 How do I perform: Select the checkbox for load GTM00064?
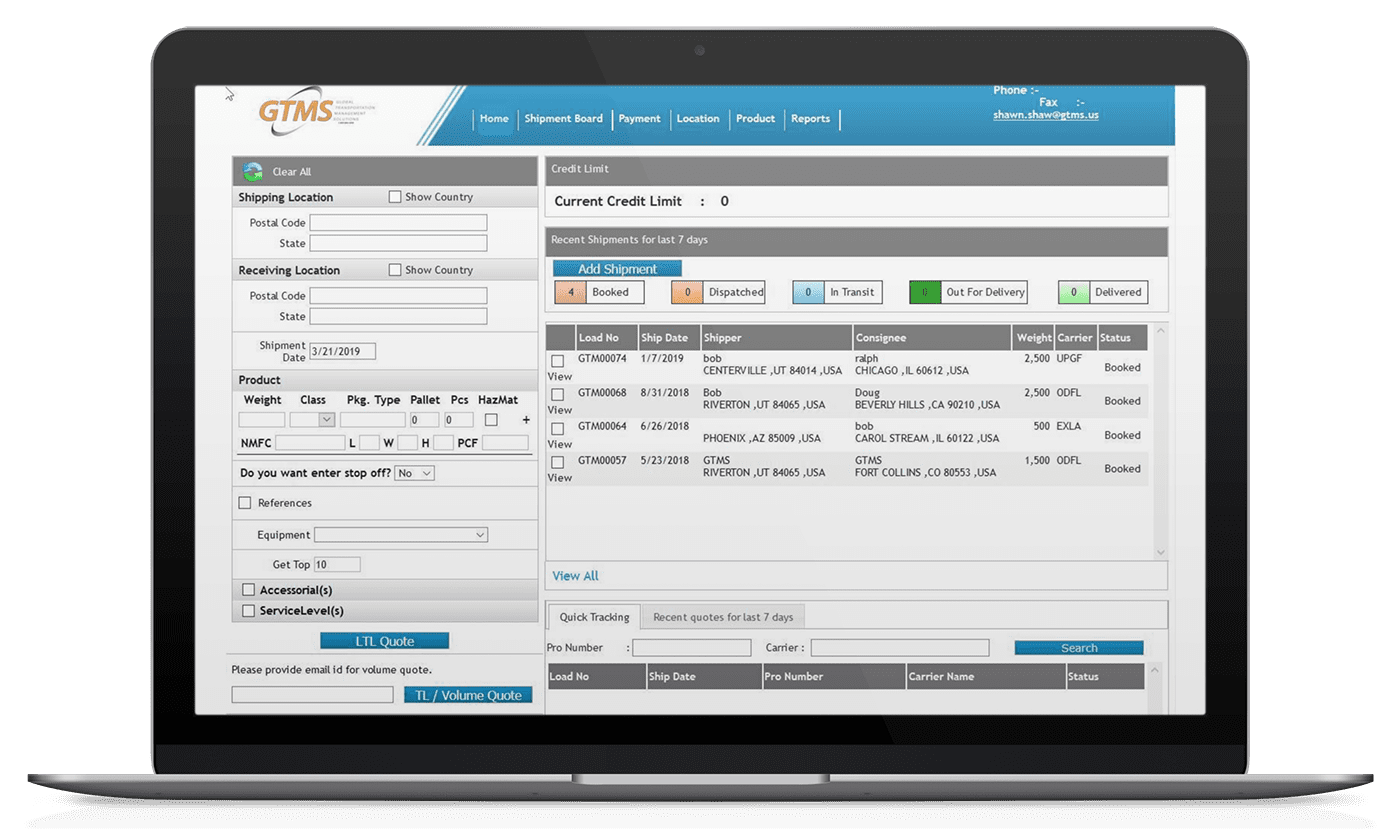click(558, 429)
